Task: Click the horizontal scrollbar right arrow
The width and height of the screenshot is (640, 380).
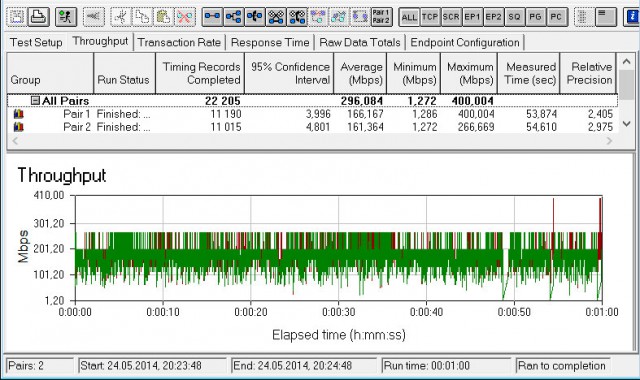Action: pyautogui.click(x=609, y=141)
